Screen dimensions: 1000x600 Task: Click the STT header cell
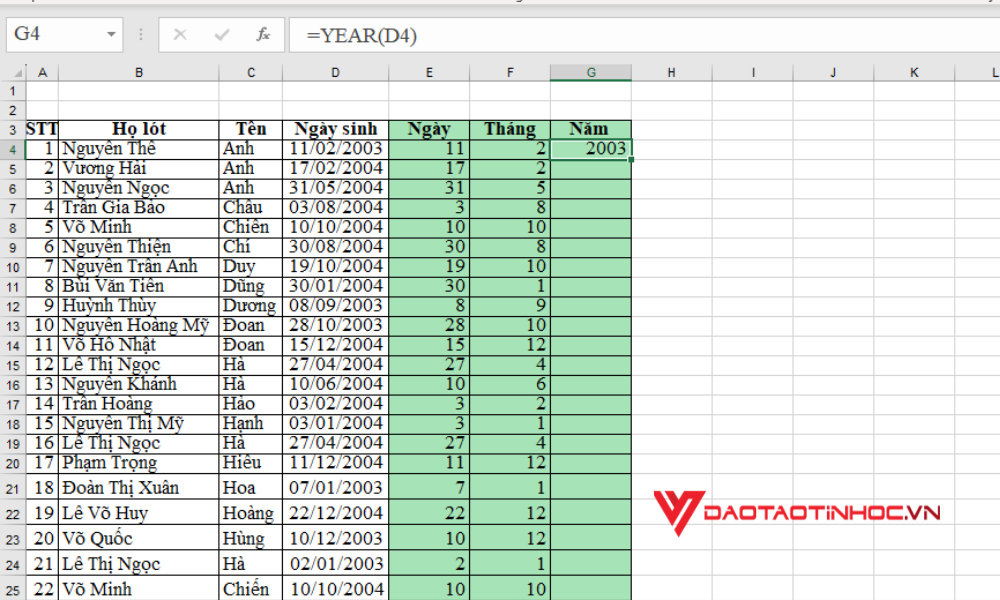[42, 128]
